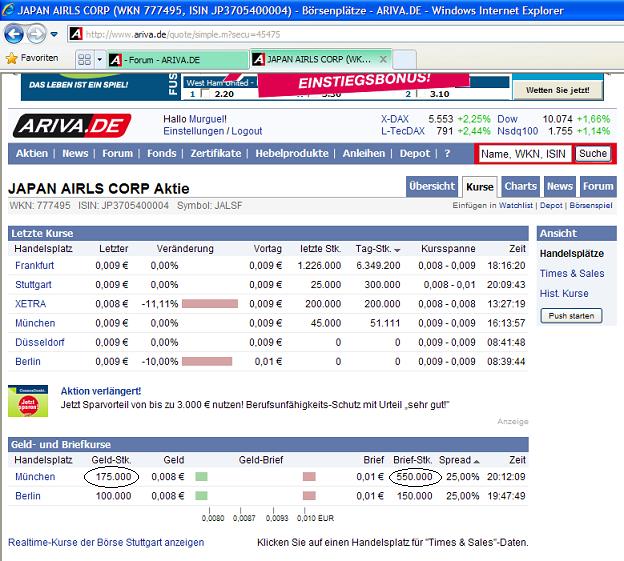624x561 pixels.
Task: Click the Suche button
Action: coord(592,154)
